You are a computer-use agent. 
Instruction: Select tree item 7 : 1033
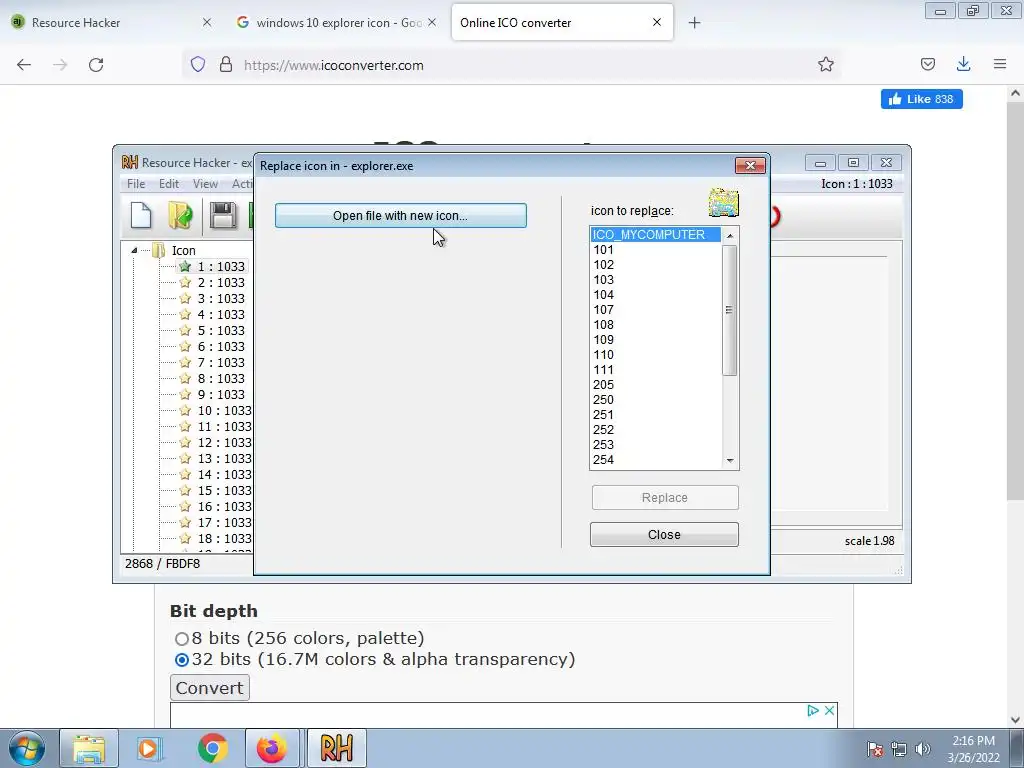[x=221, y=362]
